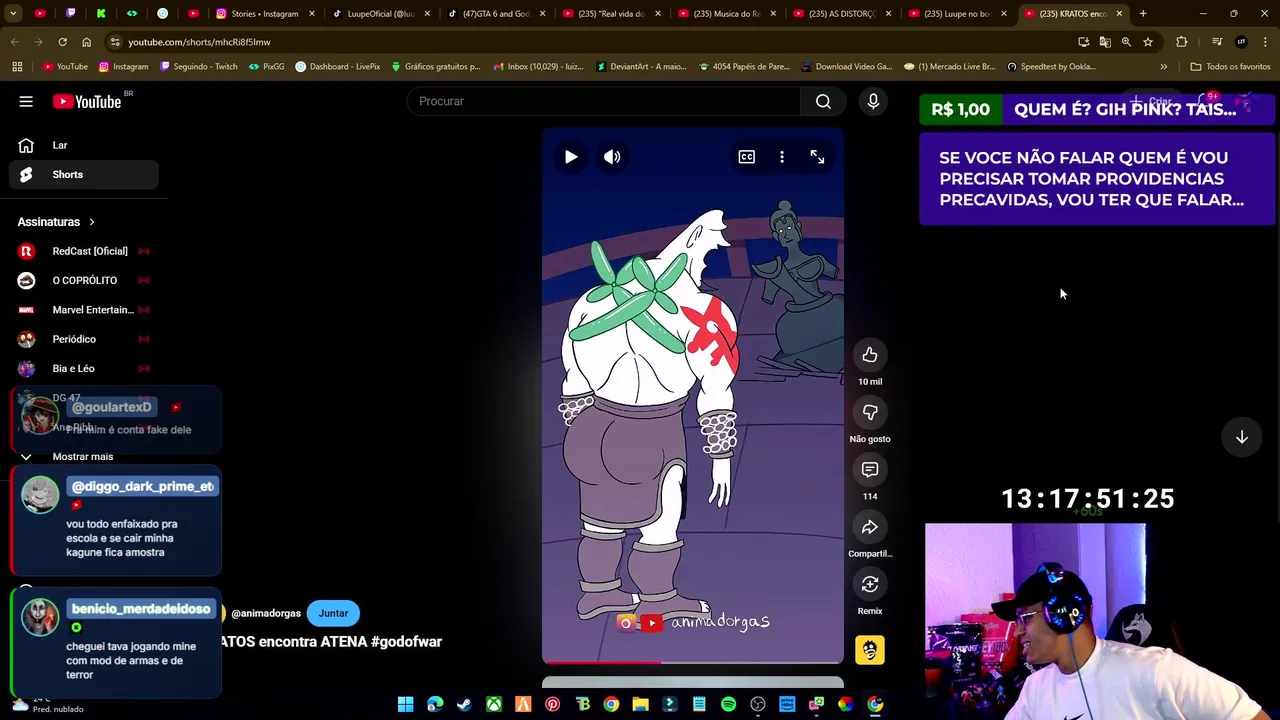The height and width of the screenshot is (720, 1280).
Task: Share the Short (Compartilhar)
Action: pos(870,527)
